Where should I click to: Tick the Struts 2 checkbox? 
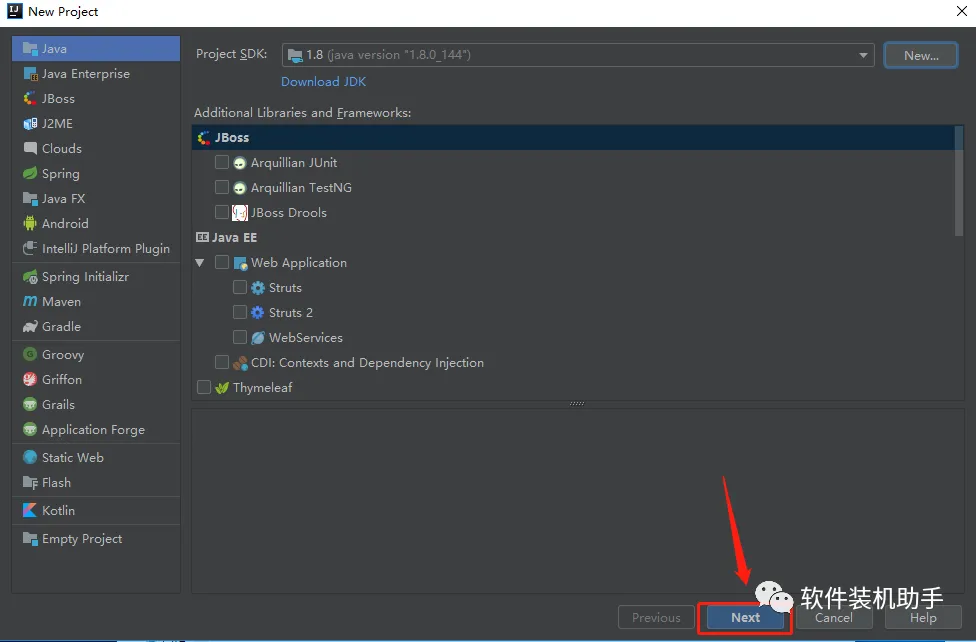coord(240,312)
